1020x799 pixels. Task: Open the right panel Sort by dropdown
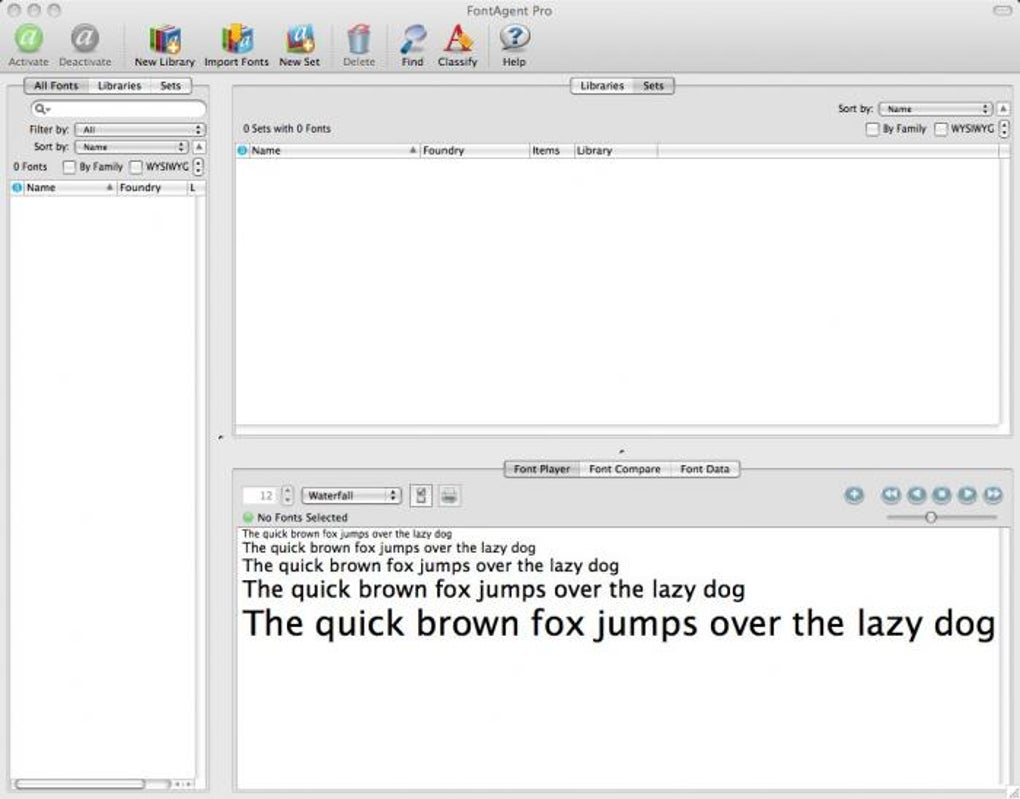[935, 109]
